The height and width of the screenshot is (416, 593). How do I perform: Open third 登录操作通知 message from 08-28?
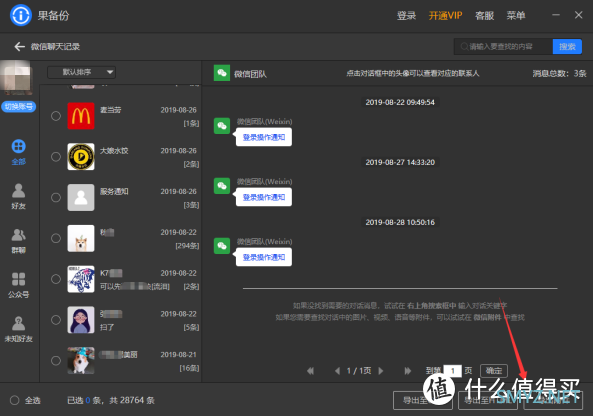pyautogui.click(x=264, y=257)
